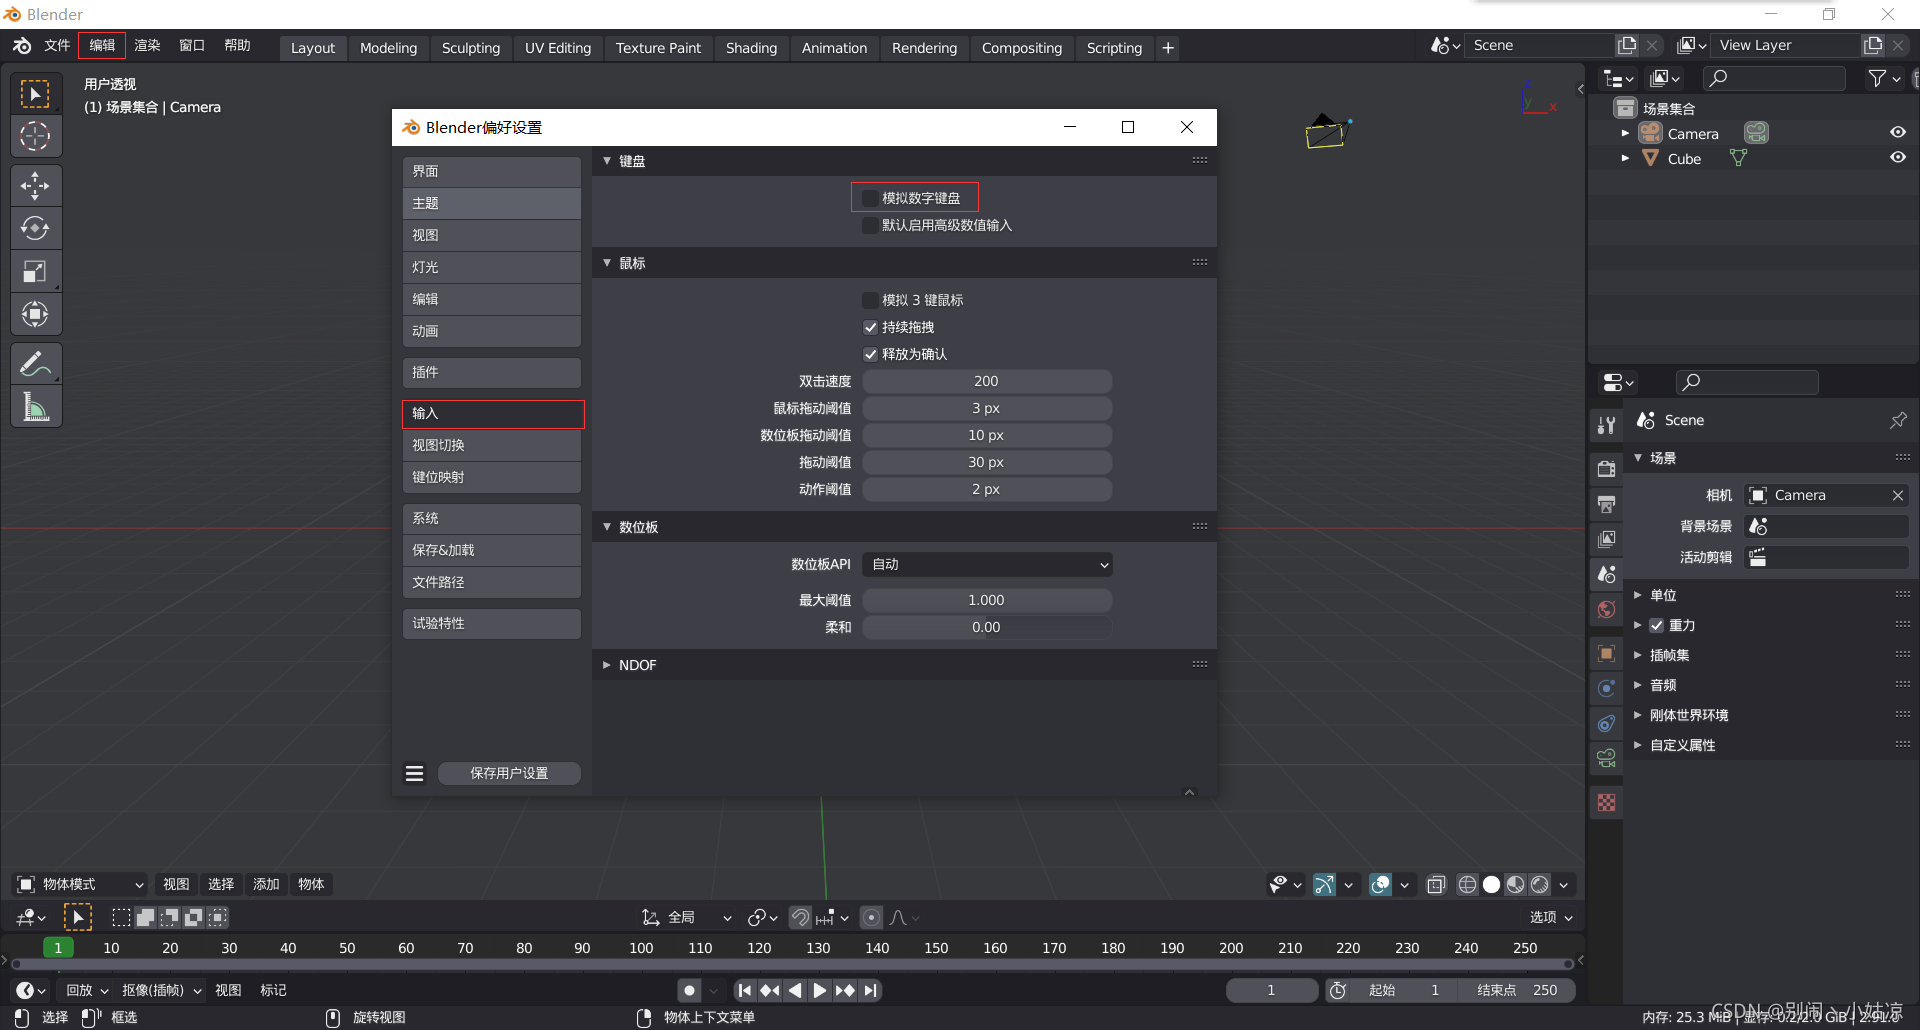1920x1030 pixels.
Task: Select the Box Select tool in toolbar
Action: click(36, 94)
